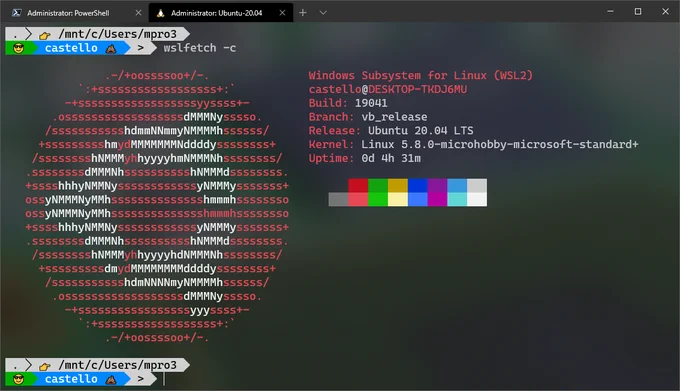680x391 pixels.
Task: Click the Branch value 'vb_release'
Action: tap(394, 117)
